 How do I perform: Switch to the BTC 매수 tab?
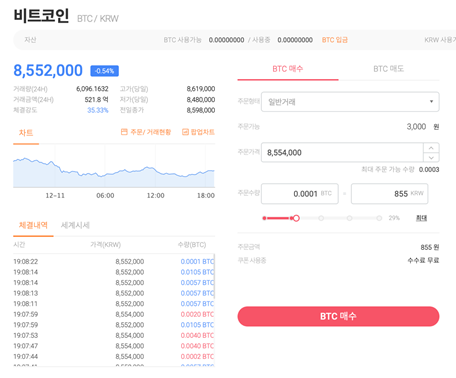coord(288,69)
